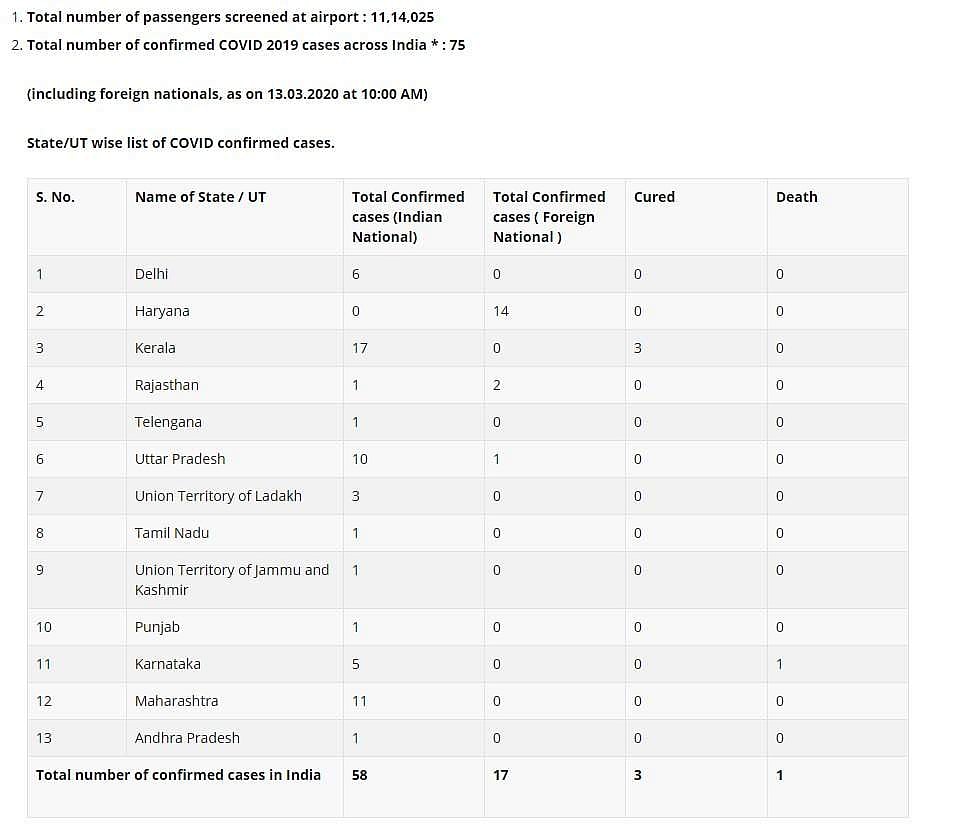
Task: Select the Haryana row label
Action: pos(162,311)
